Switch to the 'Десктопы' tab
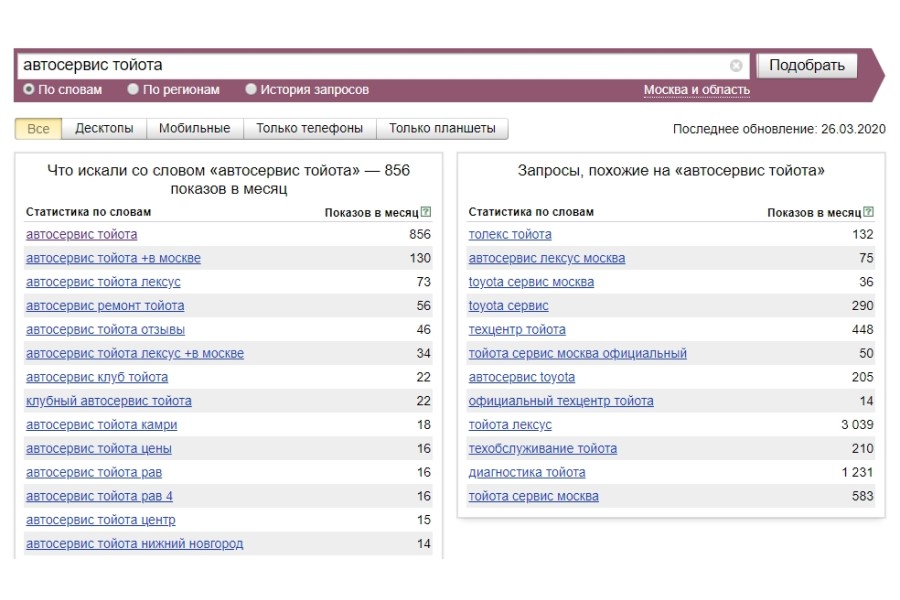The height and width of the screenshot is (600, 900). tap(104, 129)
